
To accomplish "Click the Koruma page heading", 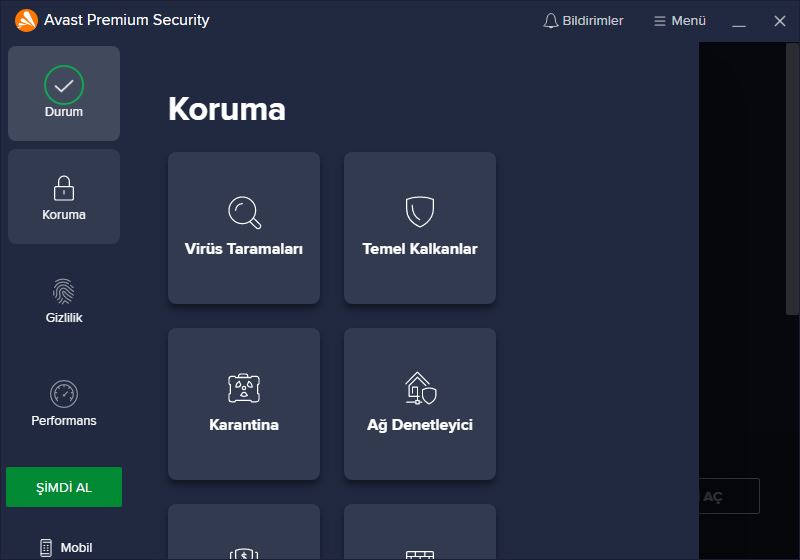I will (x=227, y=109).
